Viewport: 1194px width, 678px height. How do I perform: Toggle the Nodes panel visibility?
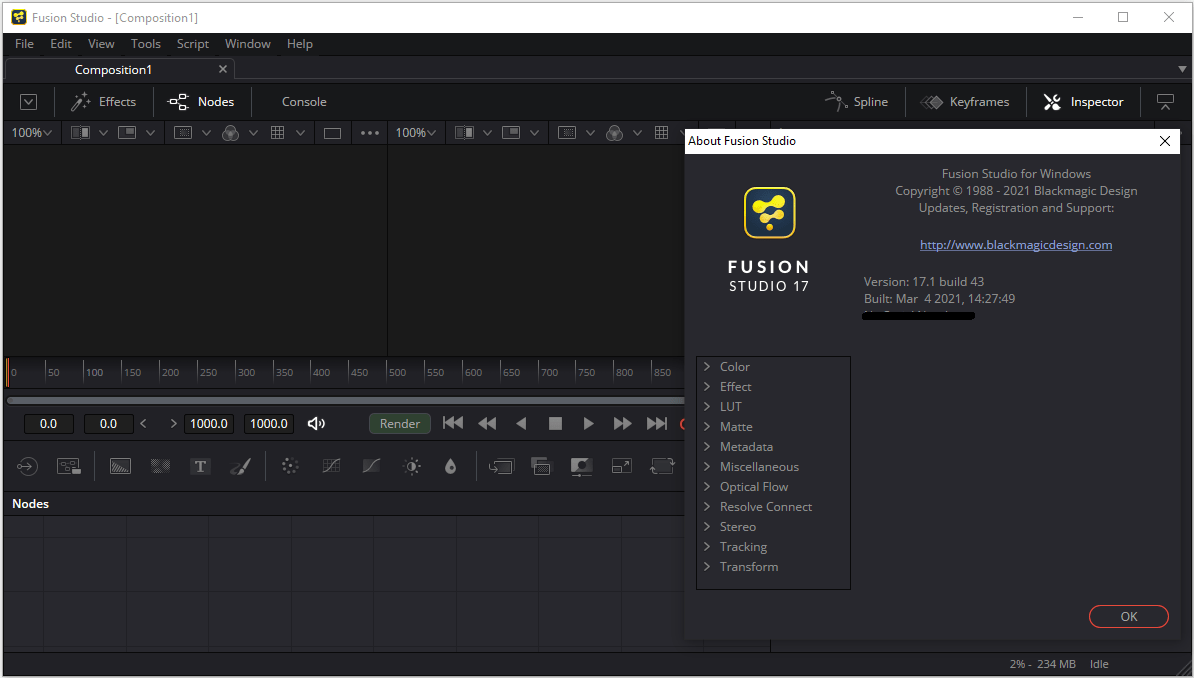coord(201,102)
